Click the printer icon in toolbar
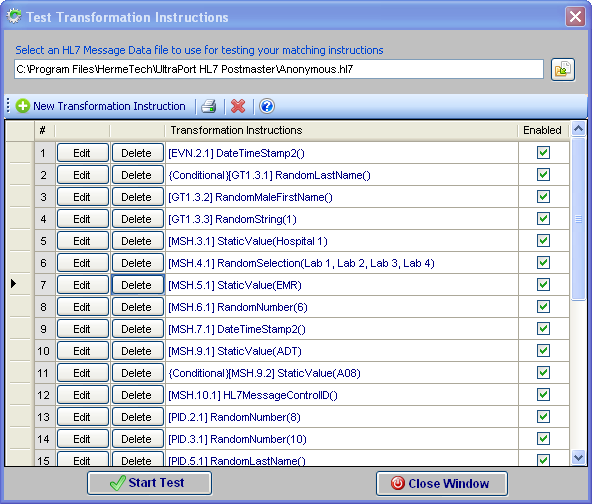The height and width of the screenshot is (504, 592). coord(209,106)
